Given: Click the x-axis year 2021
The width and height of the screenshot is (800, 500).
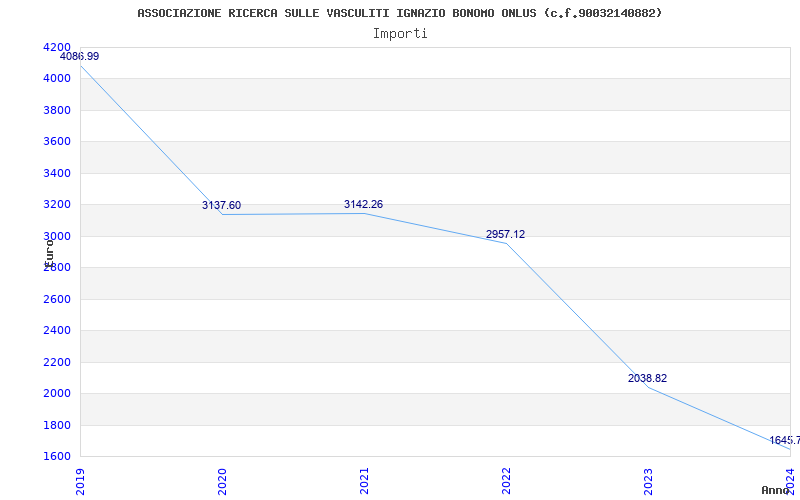Looking at the screenshot, I should point(364,482).
